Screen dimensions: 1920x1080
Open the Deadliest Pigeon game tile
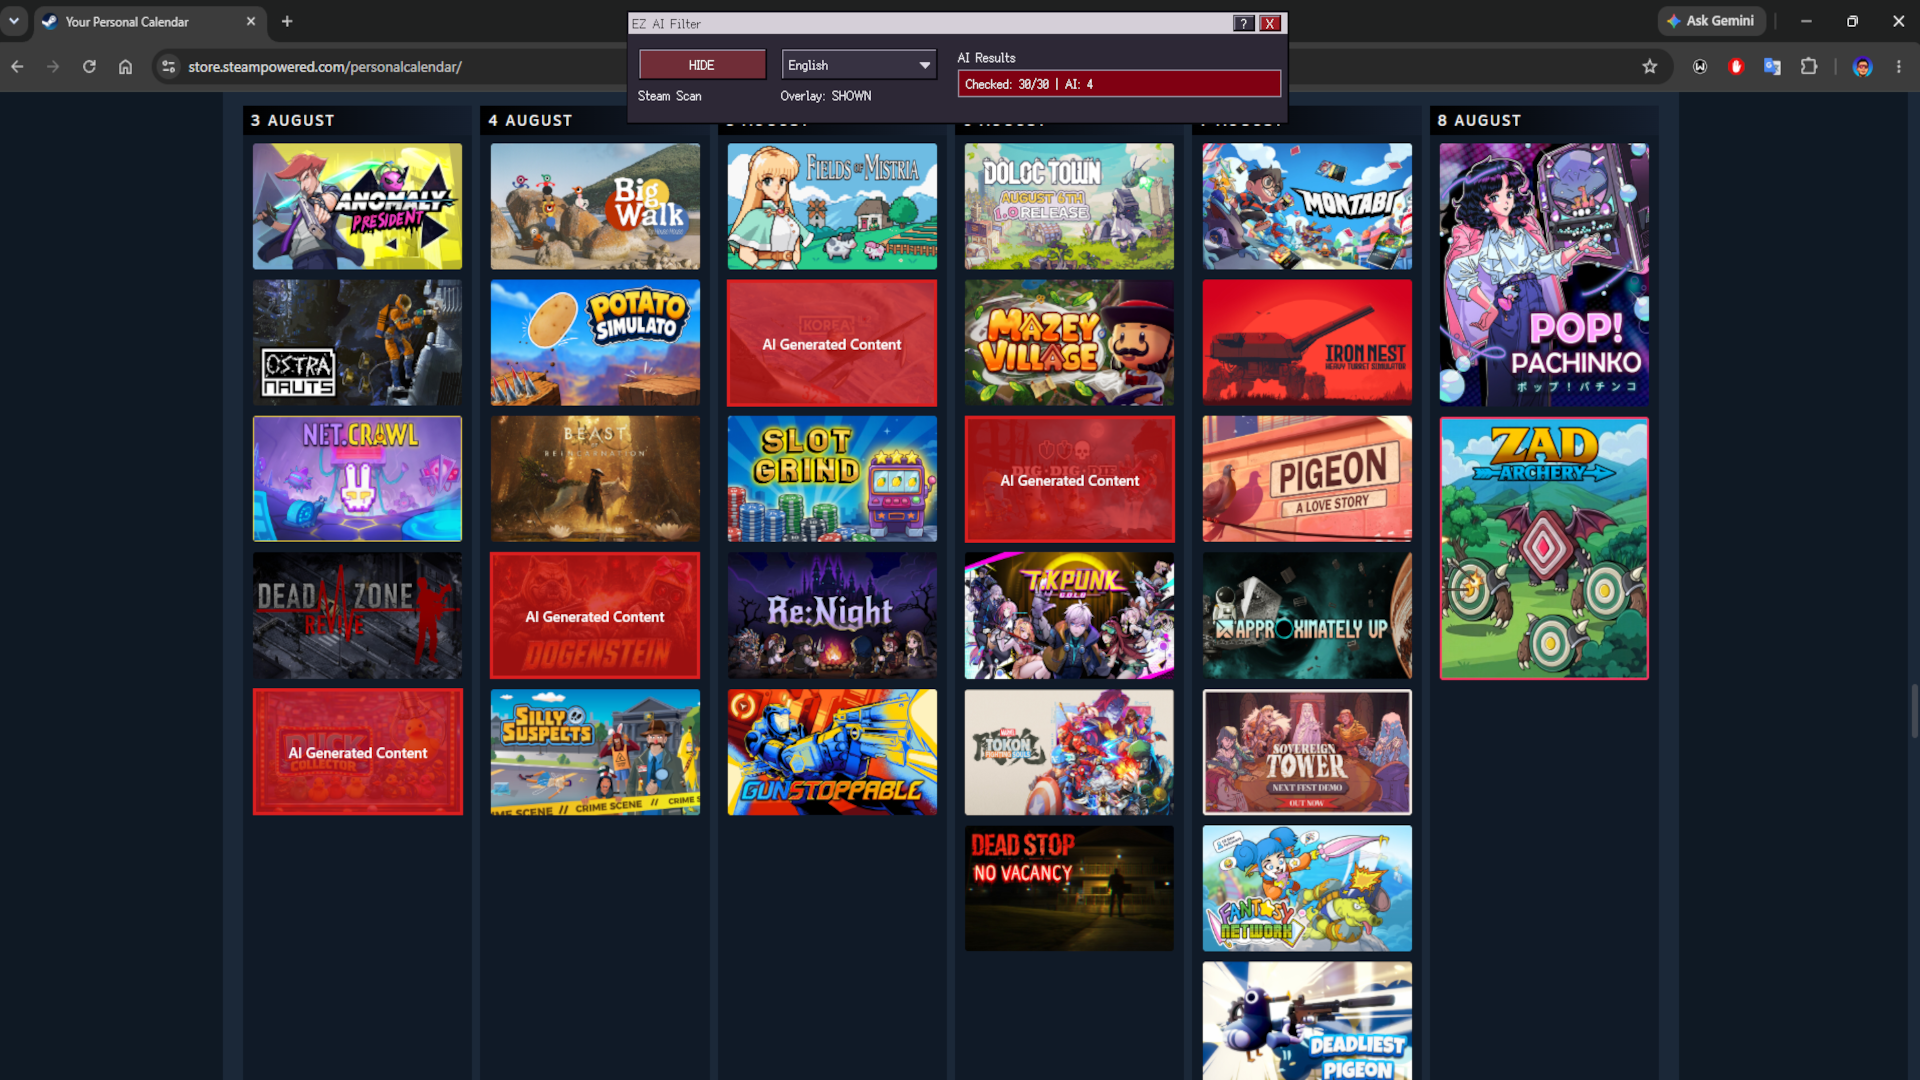coord(1307,1021)
